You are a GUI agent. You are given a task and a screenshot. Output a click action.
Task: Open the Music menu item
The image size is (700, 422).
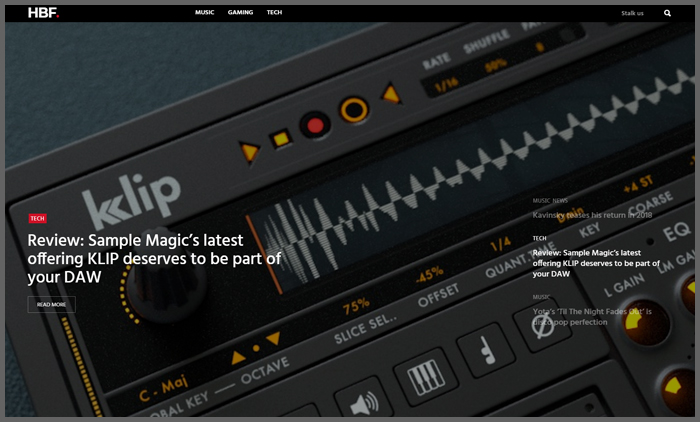204,13
